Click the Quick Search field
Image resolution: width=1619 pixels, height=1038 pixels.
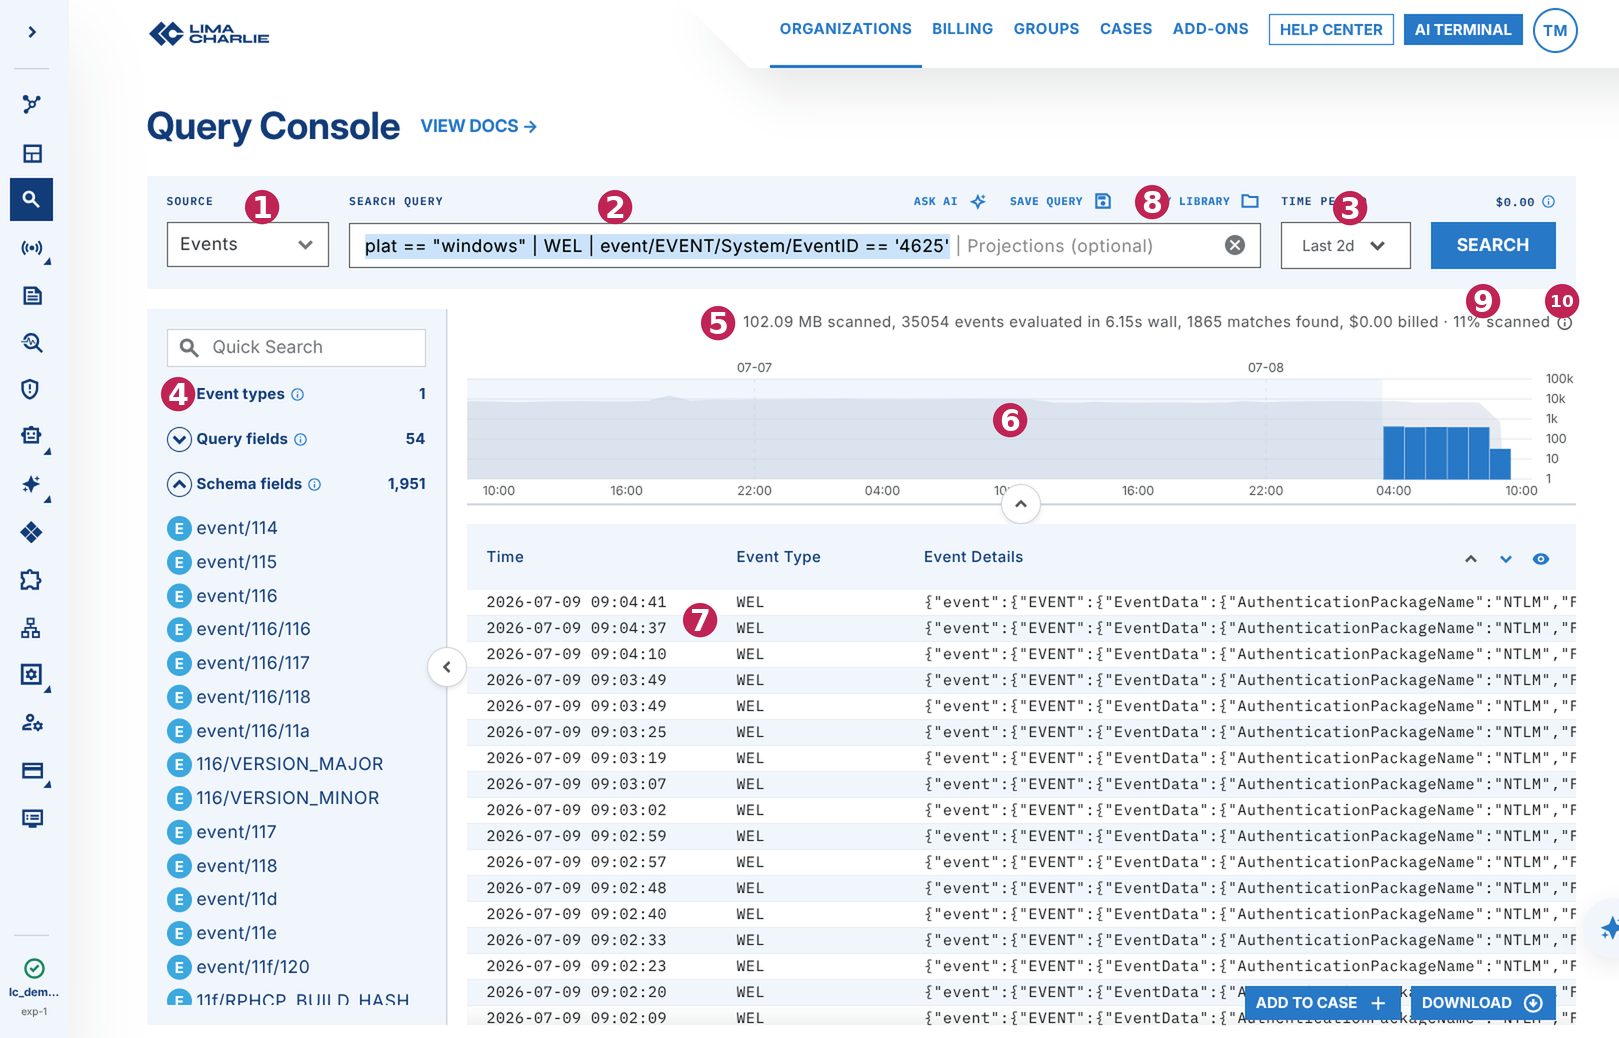pos(296,347)
